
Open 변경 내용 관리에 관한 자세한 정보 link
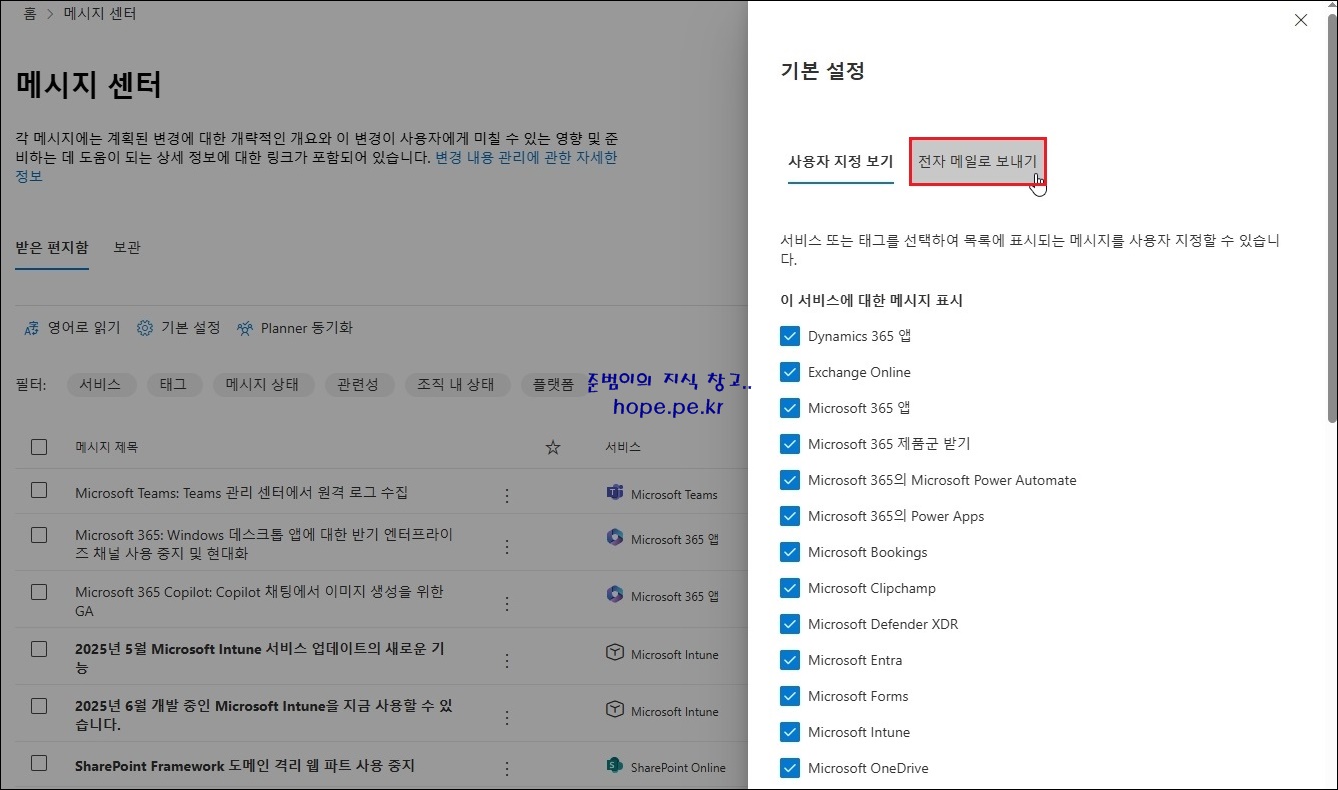pyautogui.click(x=526, y=158)
